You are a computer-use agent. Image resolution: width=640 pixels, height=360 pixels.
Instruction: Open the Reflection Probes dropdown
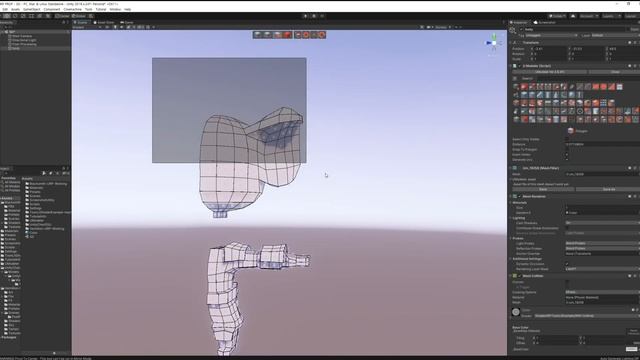(602, 248)
